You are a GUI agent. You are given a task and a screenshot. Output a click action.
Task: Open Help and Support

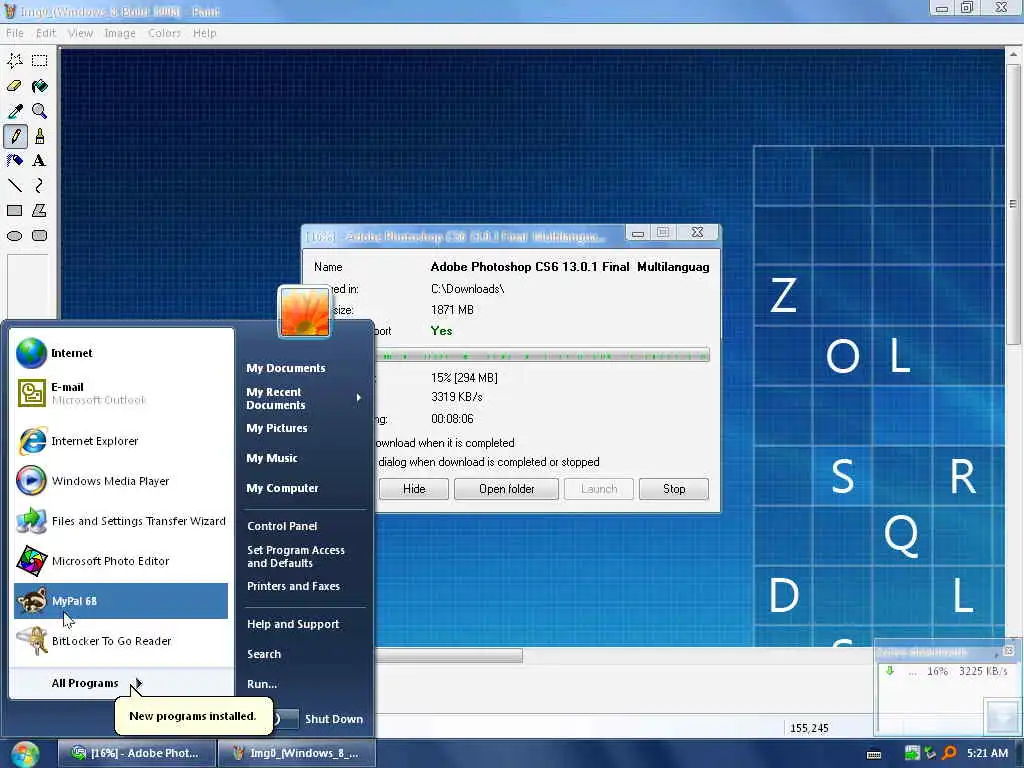pos(293,624)
